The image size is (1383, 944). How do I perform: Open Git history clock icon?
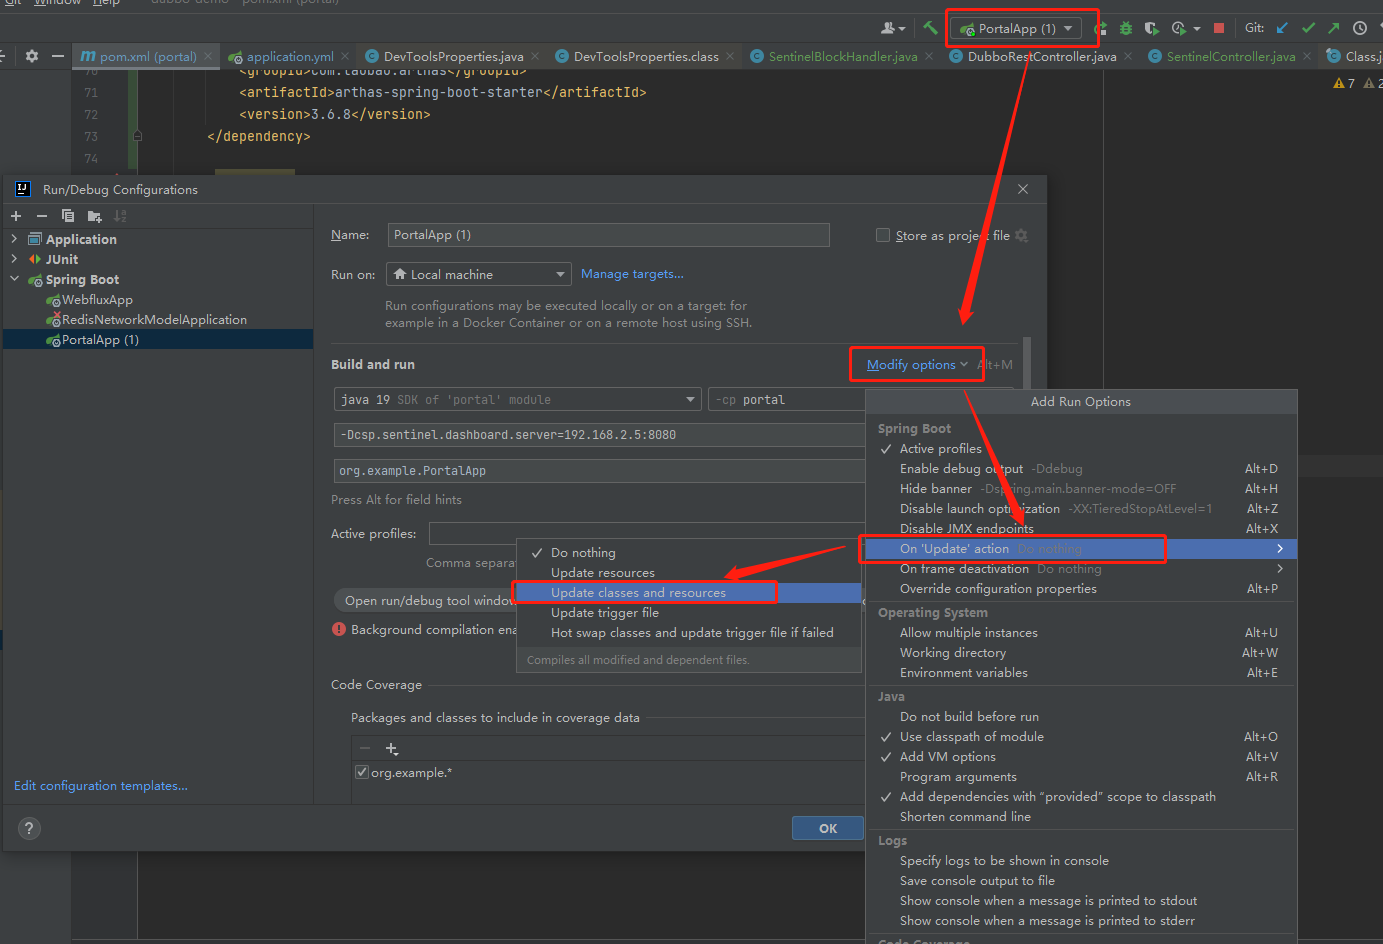(1360, 28)
